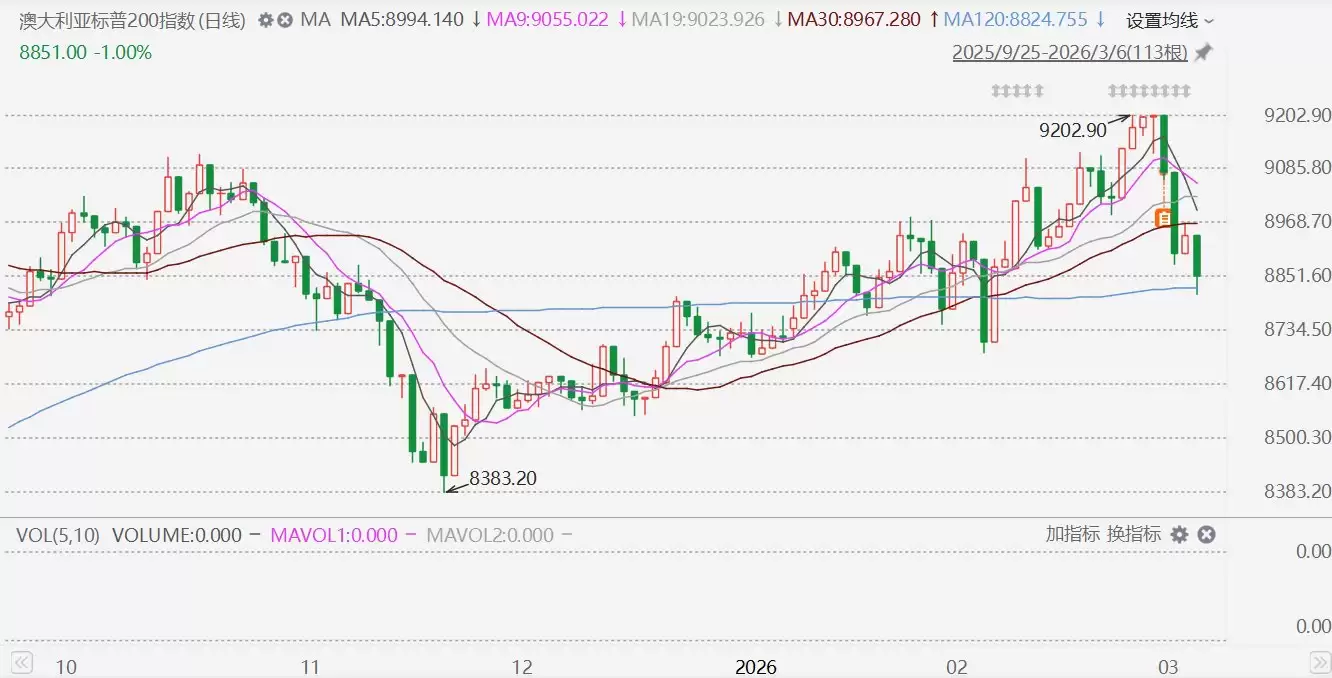Click 换指标 to switch indicator
Viewport: 1332px width, 678px height.
click(x=1133, y=534)
